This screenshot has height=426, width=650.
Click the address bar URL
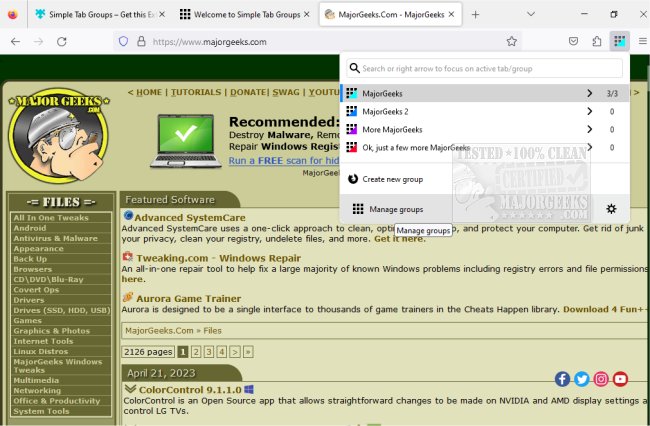209,42
